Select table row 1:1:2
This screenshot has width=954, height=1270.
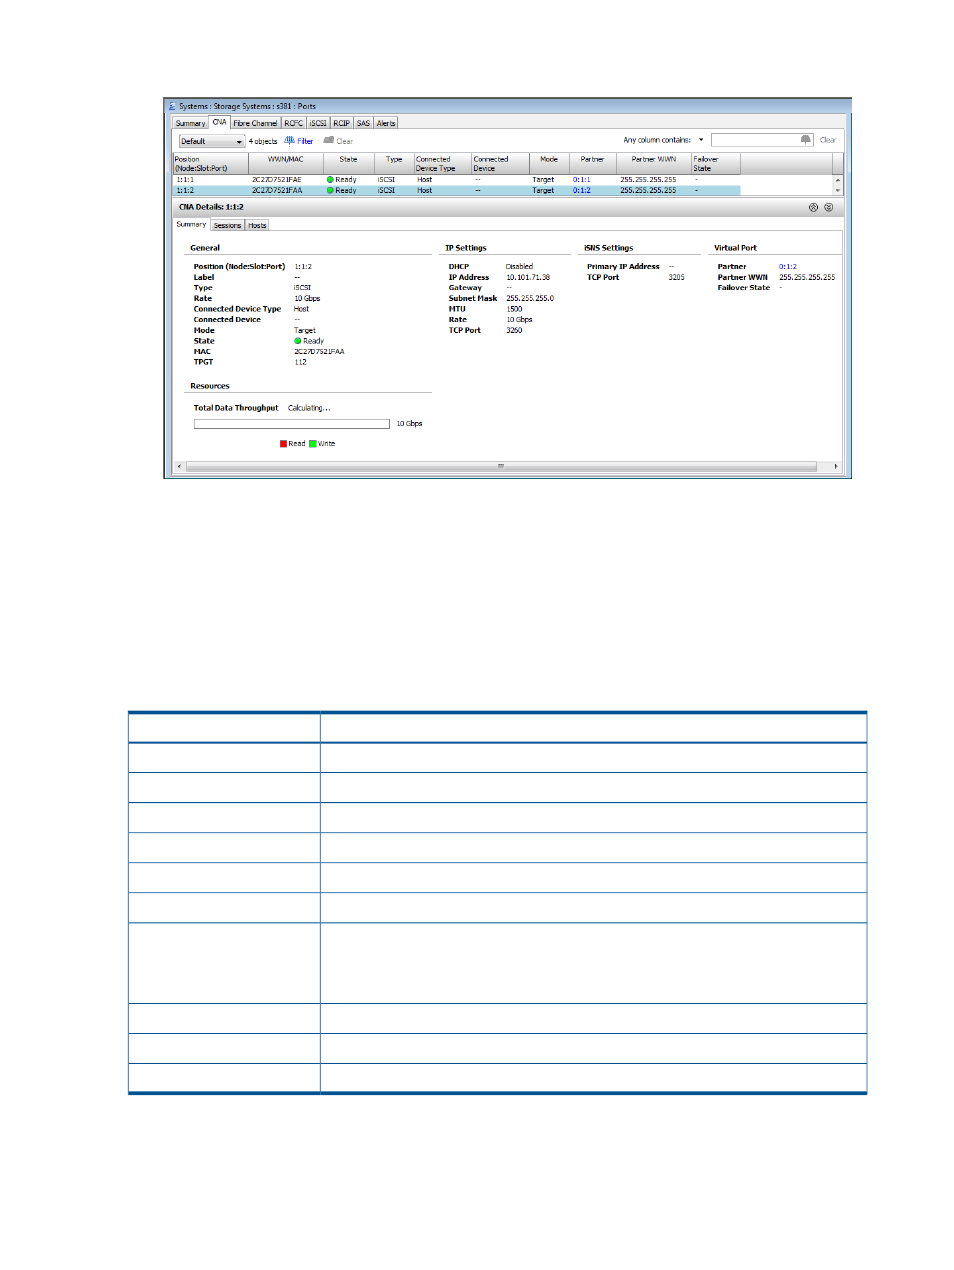[457, 190]
